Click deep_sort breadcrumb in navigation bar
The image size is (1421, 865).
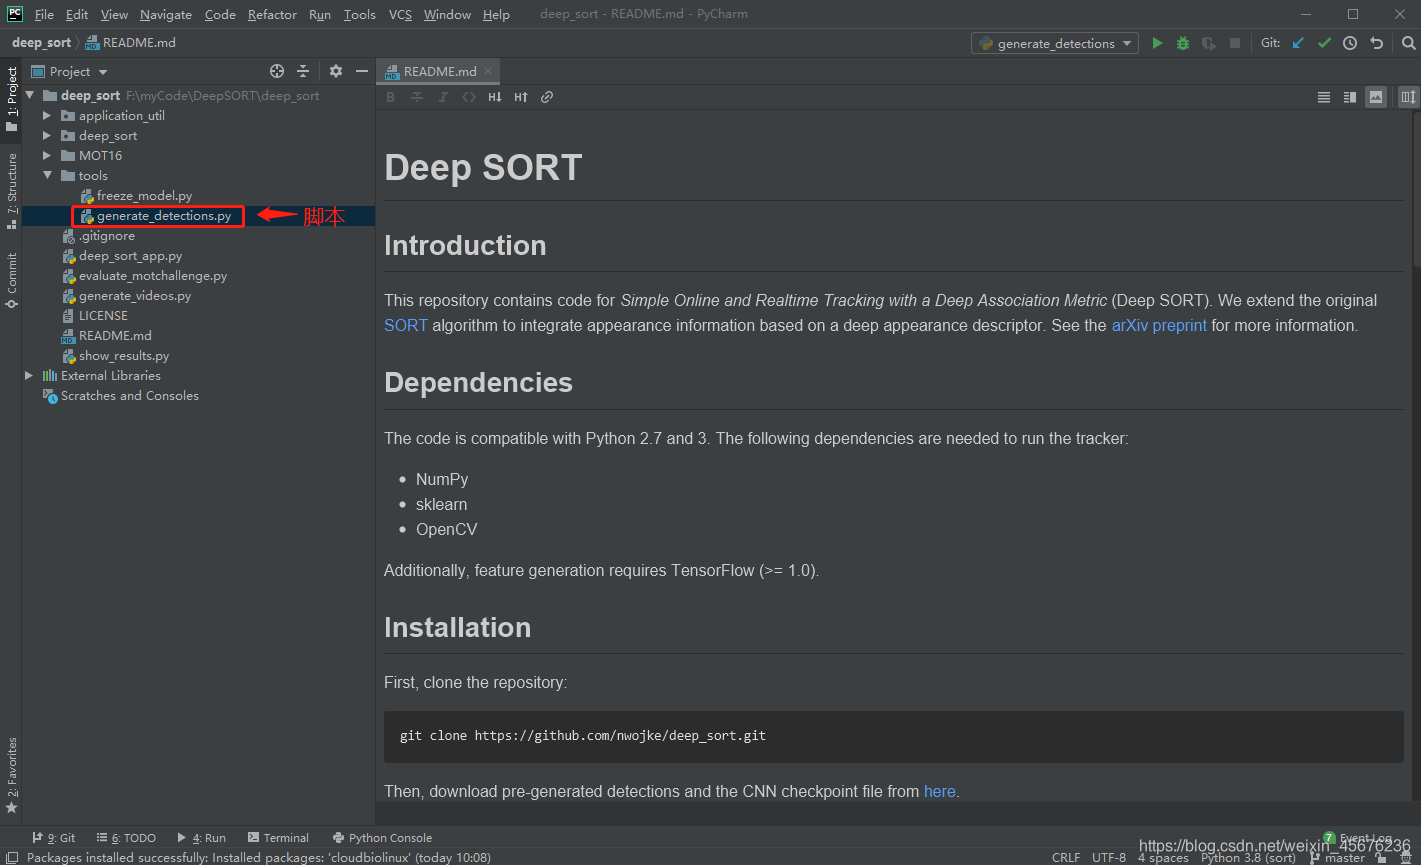41,43
